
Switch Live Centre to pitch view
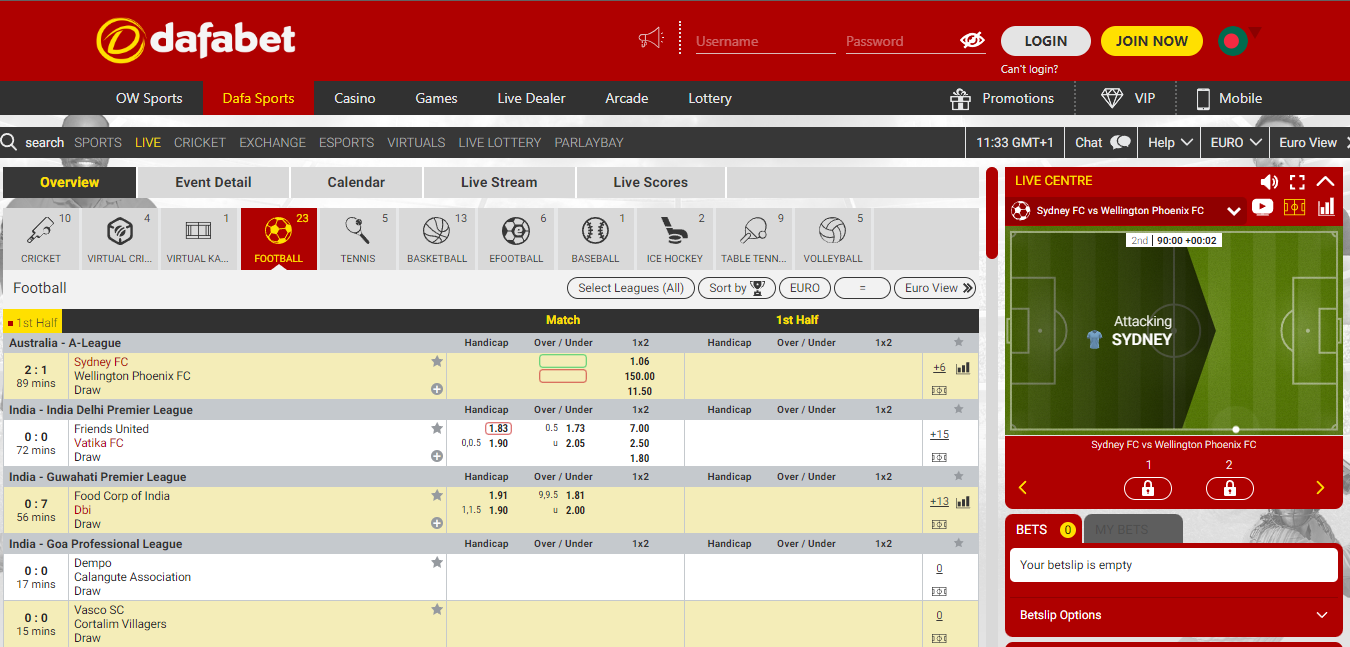click(x=1294, y=208)
